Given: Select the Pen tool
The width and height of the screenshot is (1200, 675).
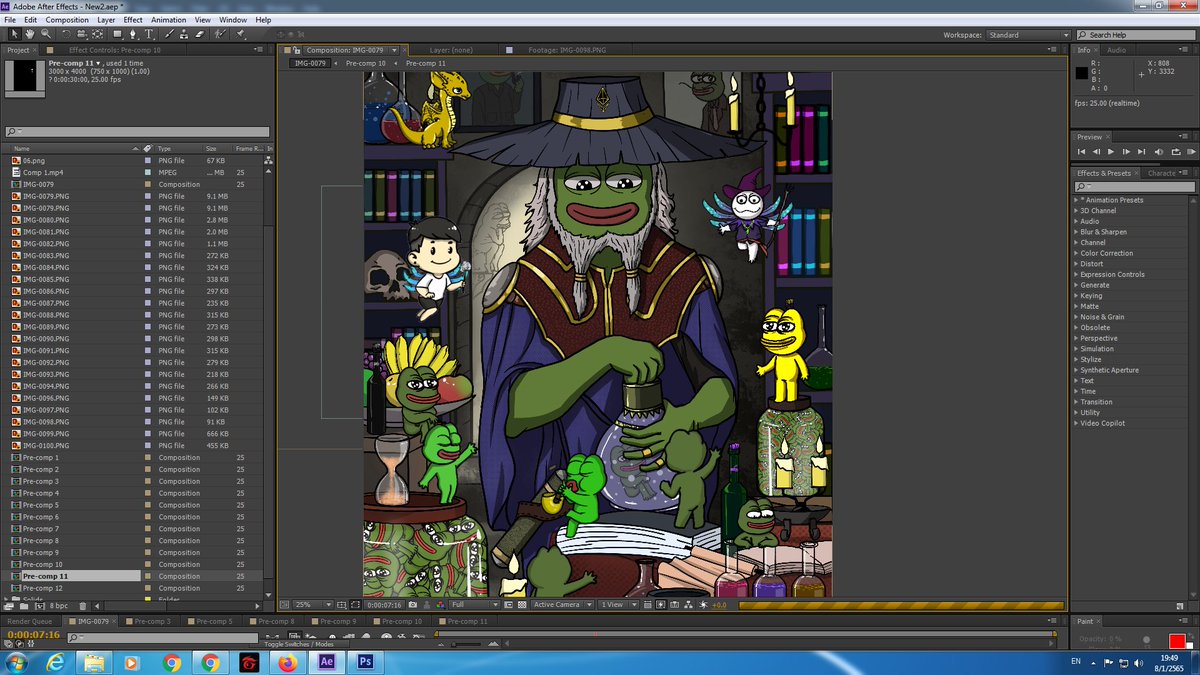Looking at the screenshot, I should coord(133,34).
